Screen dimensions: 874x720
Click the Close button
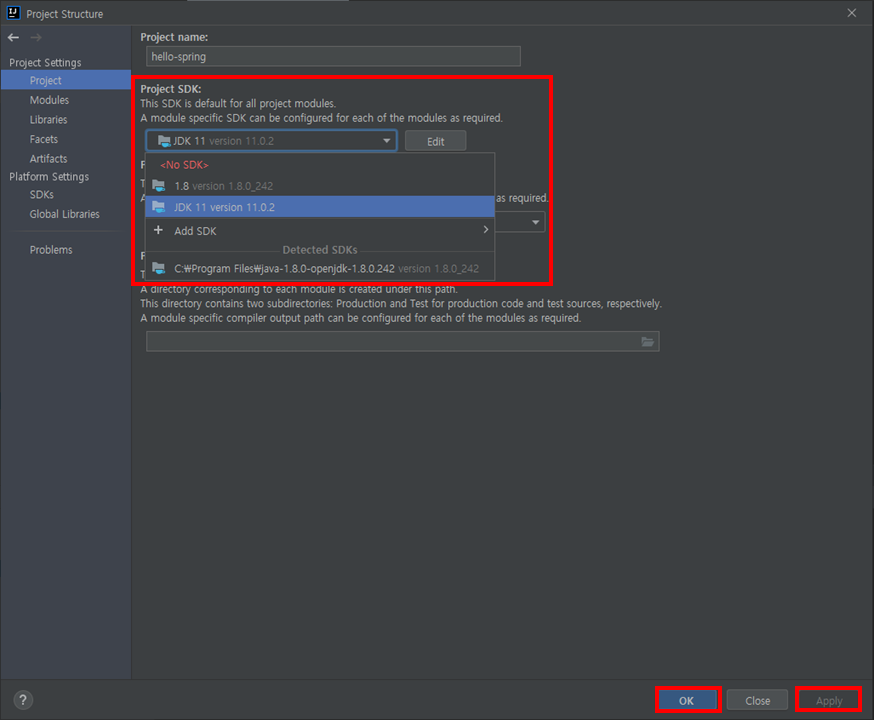tap(757, 700)
